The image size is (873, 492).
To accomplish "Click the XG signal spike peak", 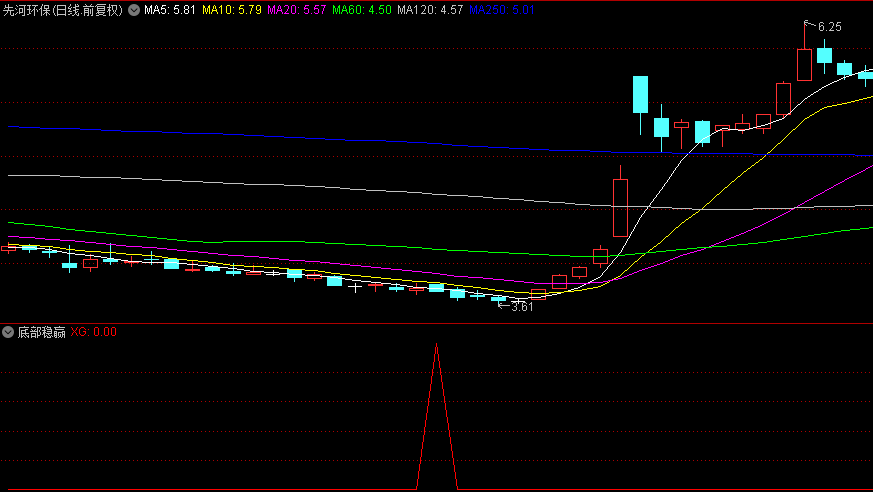I will (x=436, y=345).
